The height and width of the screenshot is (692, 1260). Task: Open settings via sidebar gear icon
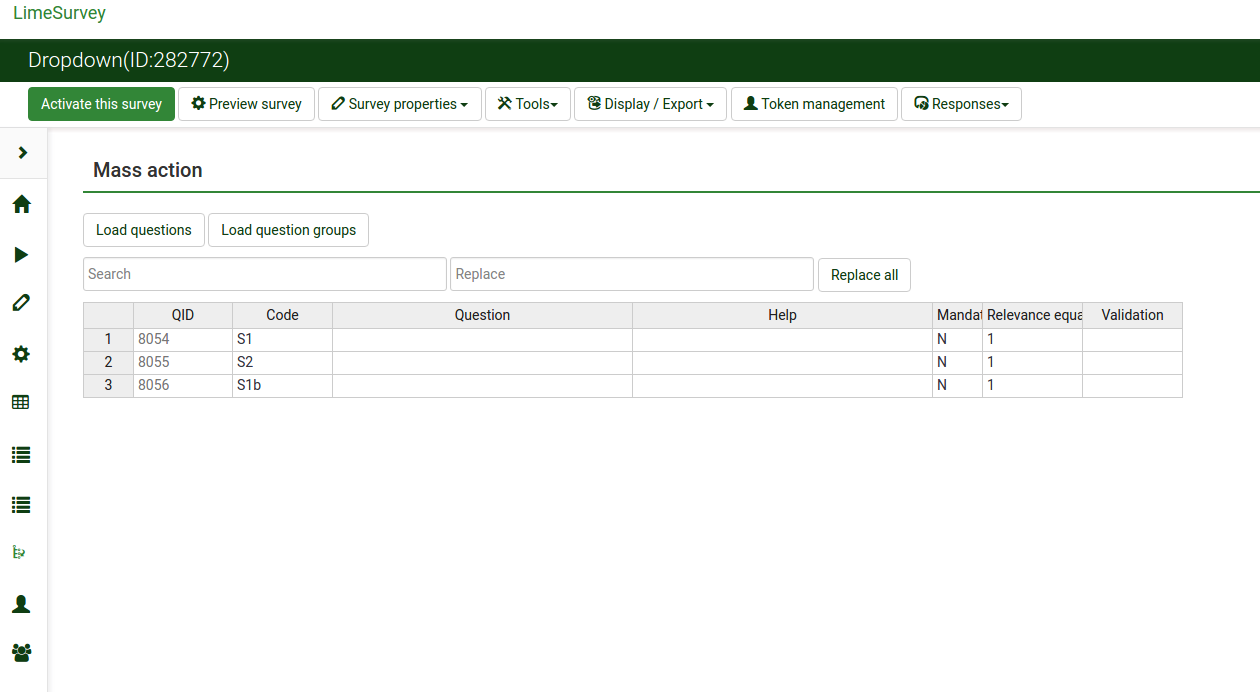tap(21, 354)
